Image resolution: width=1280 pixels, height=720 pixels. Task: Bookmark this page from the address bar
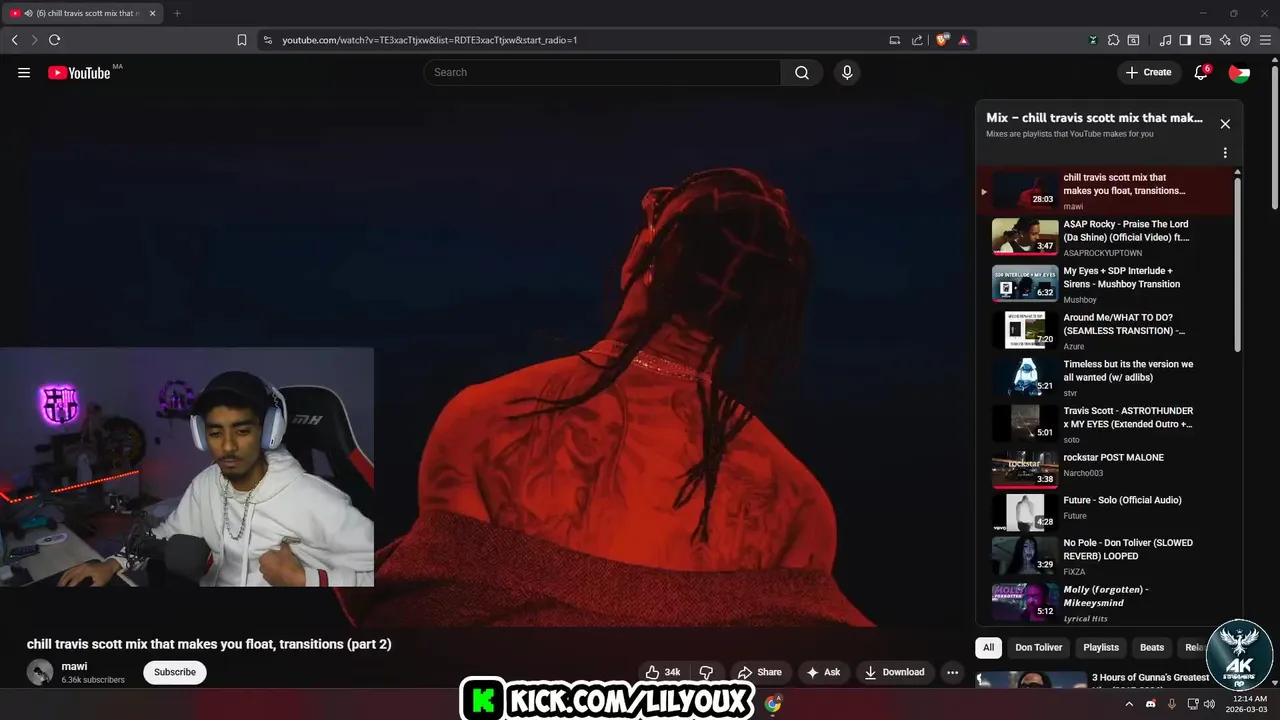coord(242,40)
